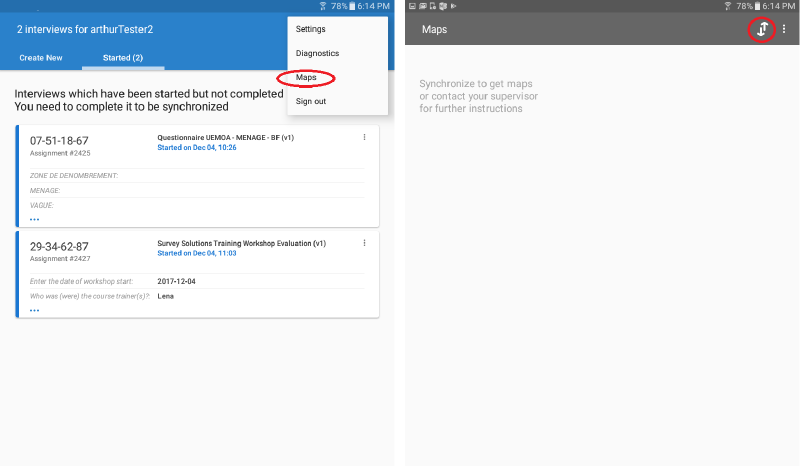Screen dimensions: 800x466
Task: Select the Started (2) tab
Action: coord(123,58)
